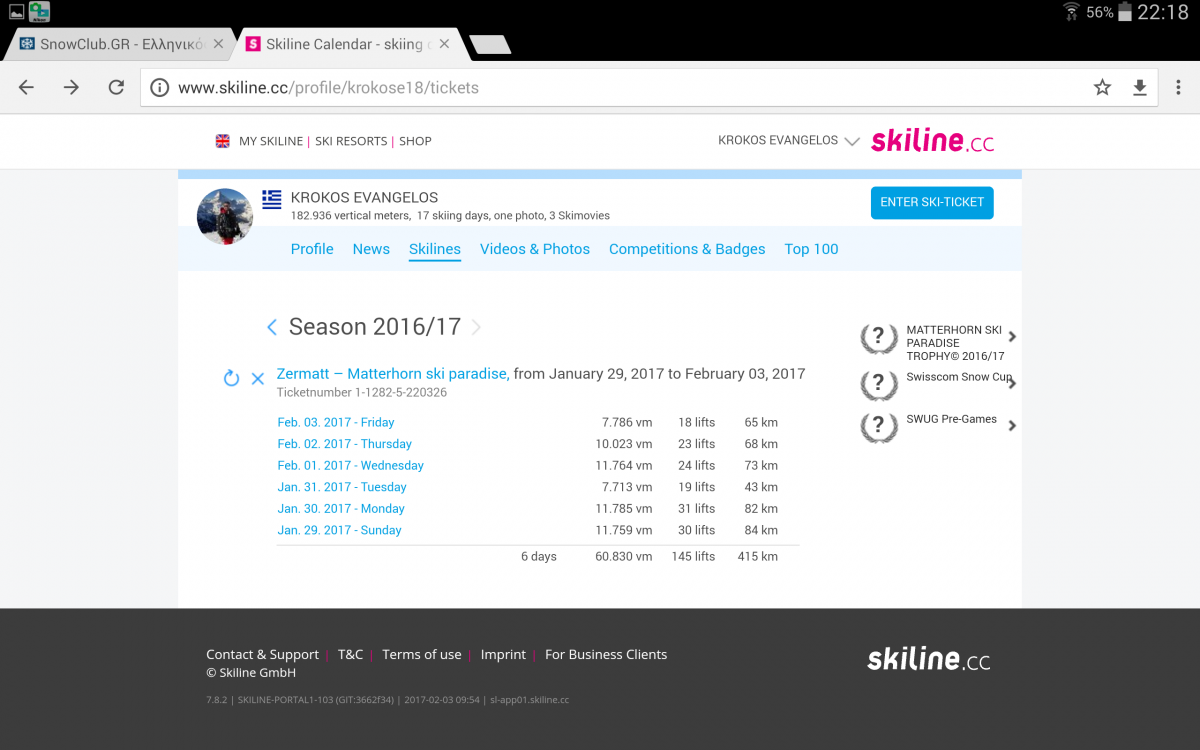The height and width of the screenshot is (750, 1200).
Task: Tap the battery indicator in status bar
Action: coord(1126,12)
